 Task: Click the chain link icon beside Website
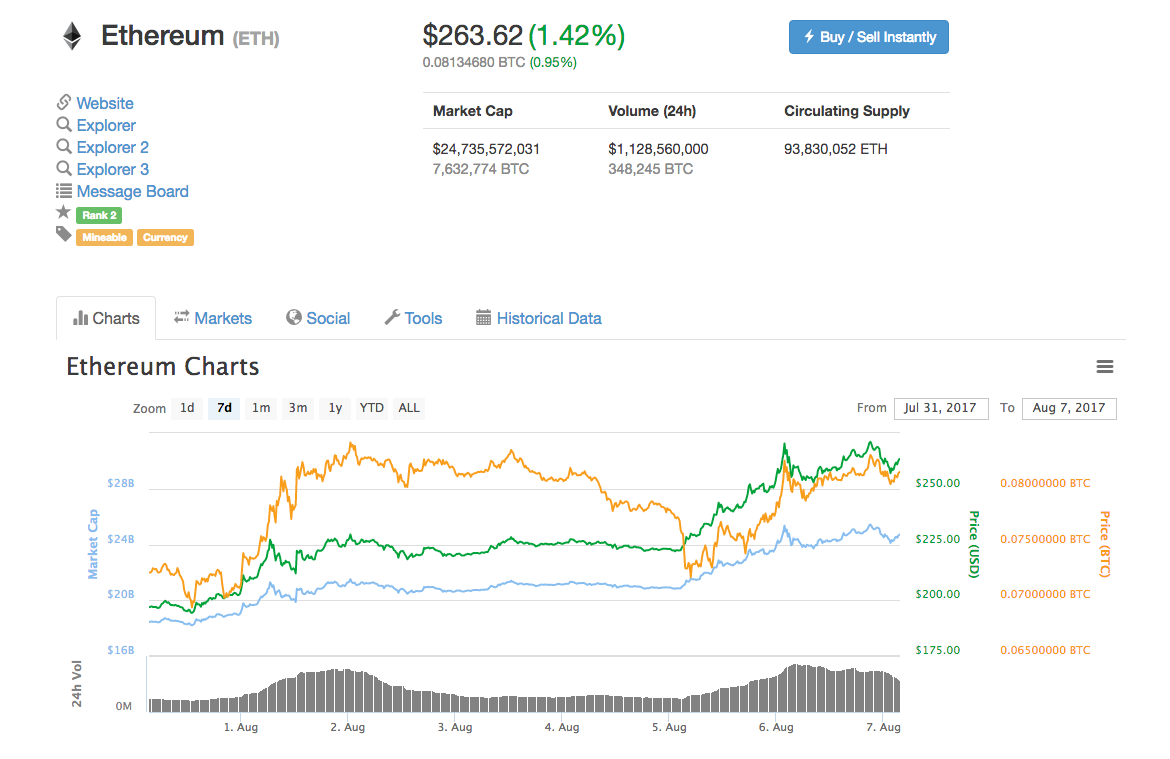pos(64,102)
